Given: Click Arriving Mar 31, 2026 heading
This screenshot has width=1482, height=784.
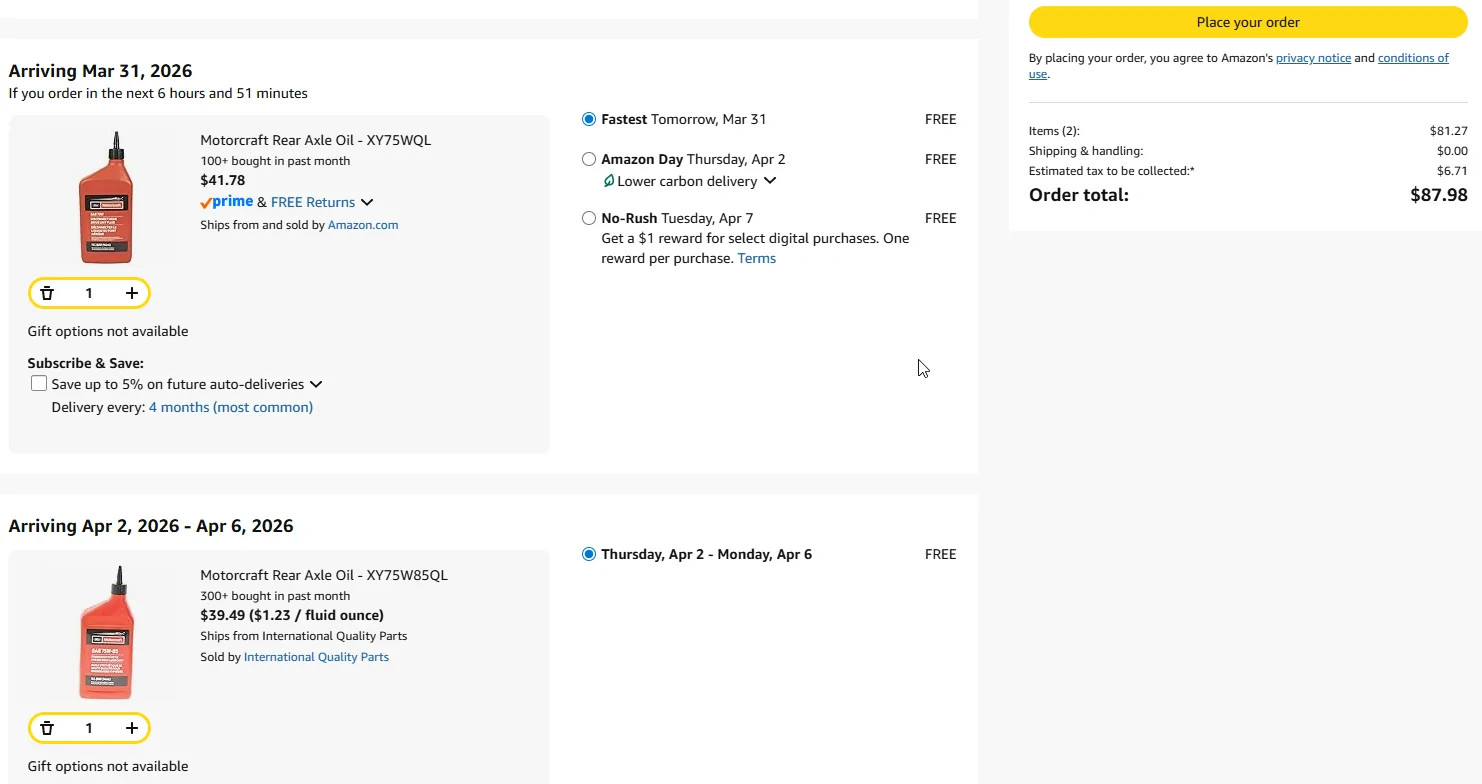Looking at the screenshot, I should pyautogui.click(x=100, y=71).
